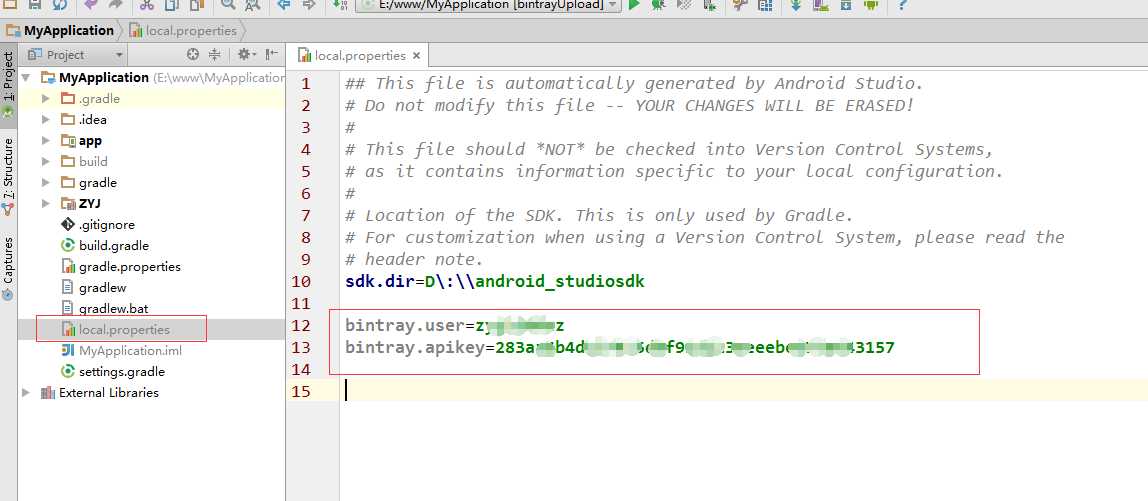Open the Captures side tool window
This screenshot has height=501, width=1148.
click(8, 267)
